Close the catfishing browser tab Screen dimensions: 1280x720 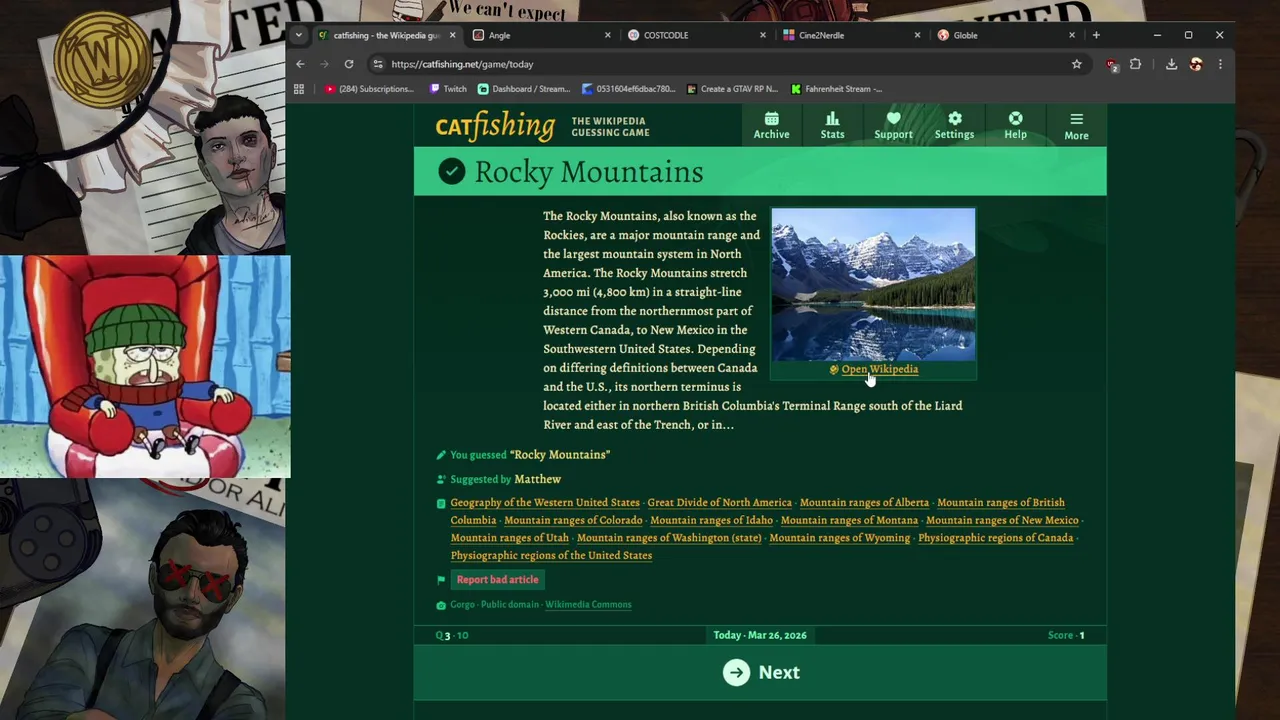coord(452,35)
